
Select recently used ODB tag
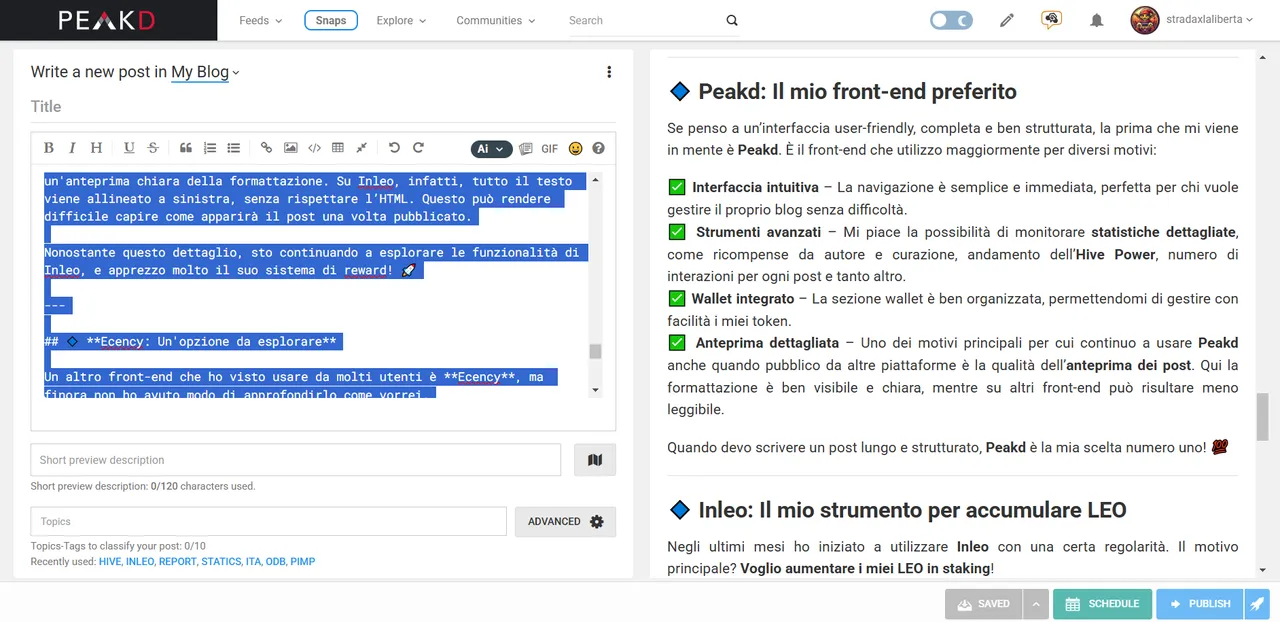click(x=276, y=562)
